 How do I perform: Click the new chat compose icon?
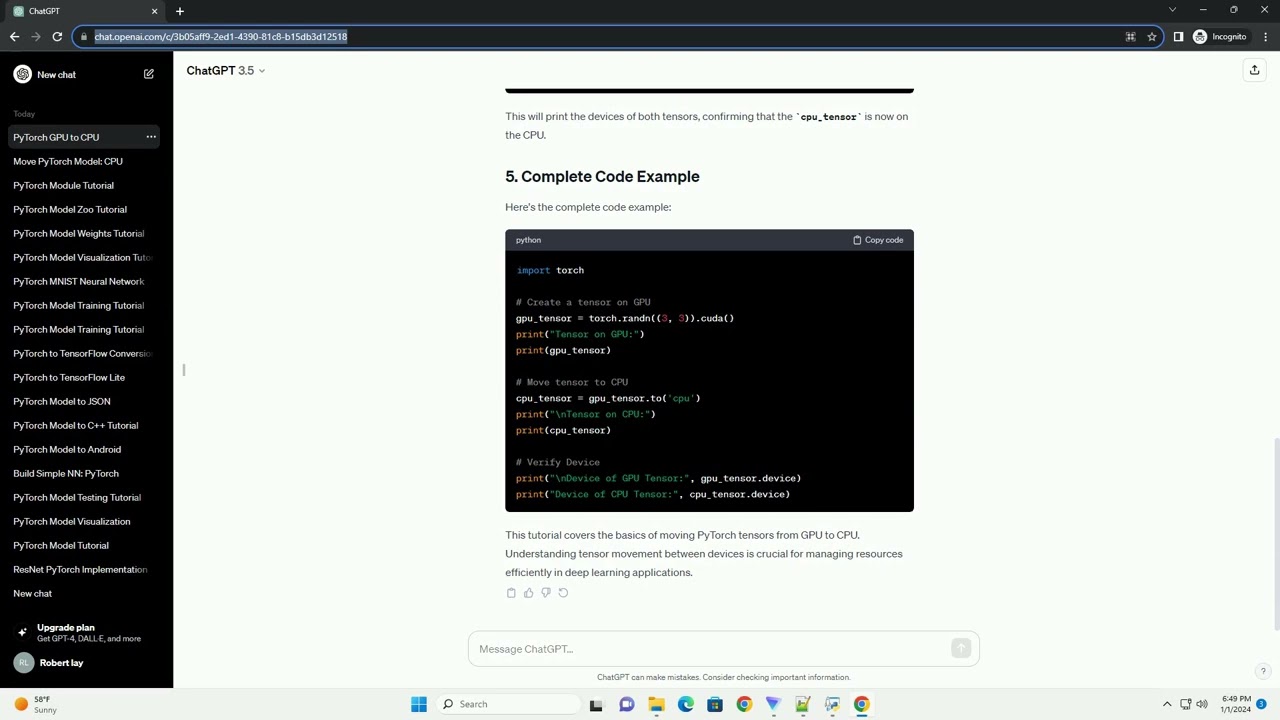[149, 74]
